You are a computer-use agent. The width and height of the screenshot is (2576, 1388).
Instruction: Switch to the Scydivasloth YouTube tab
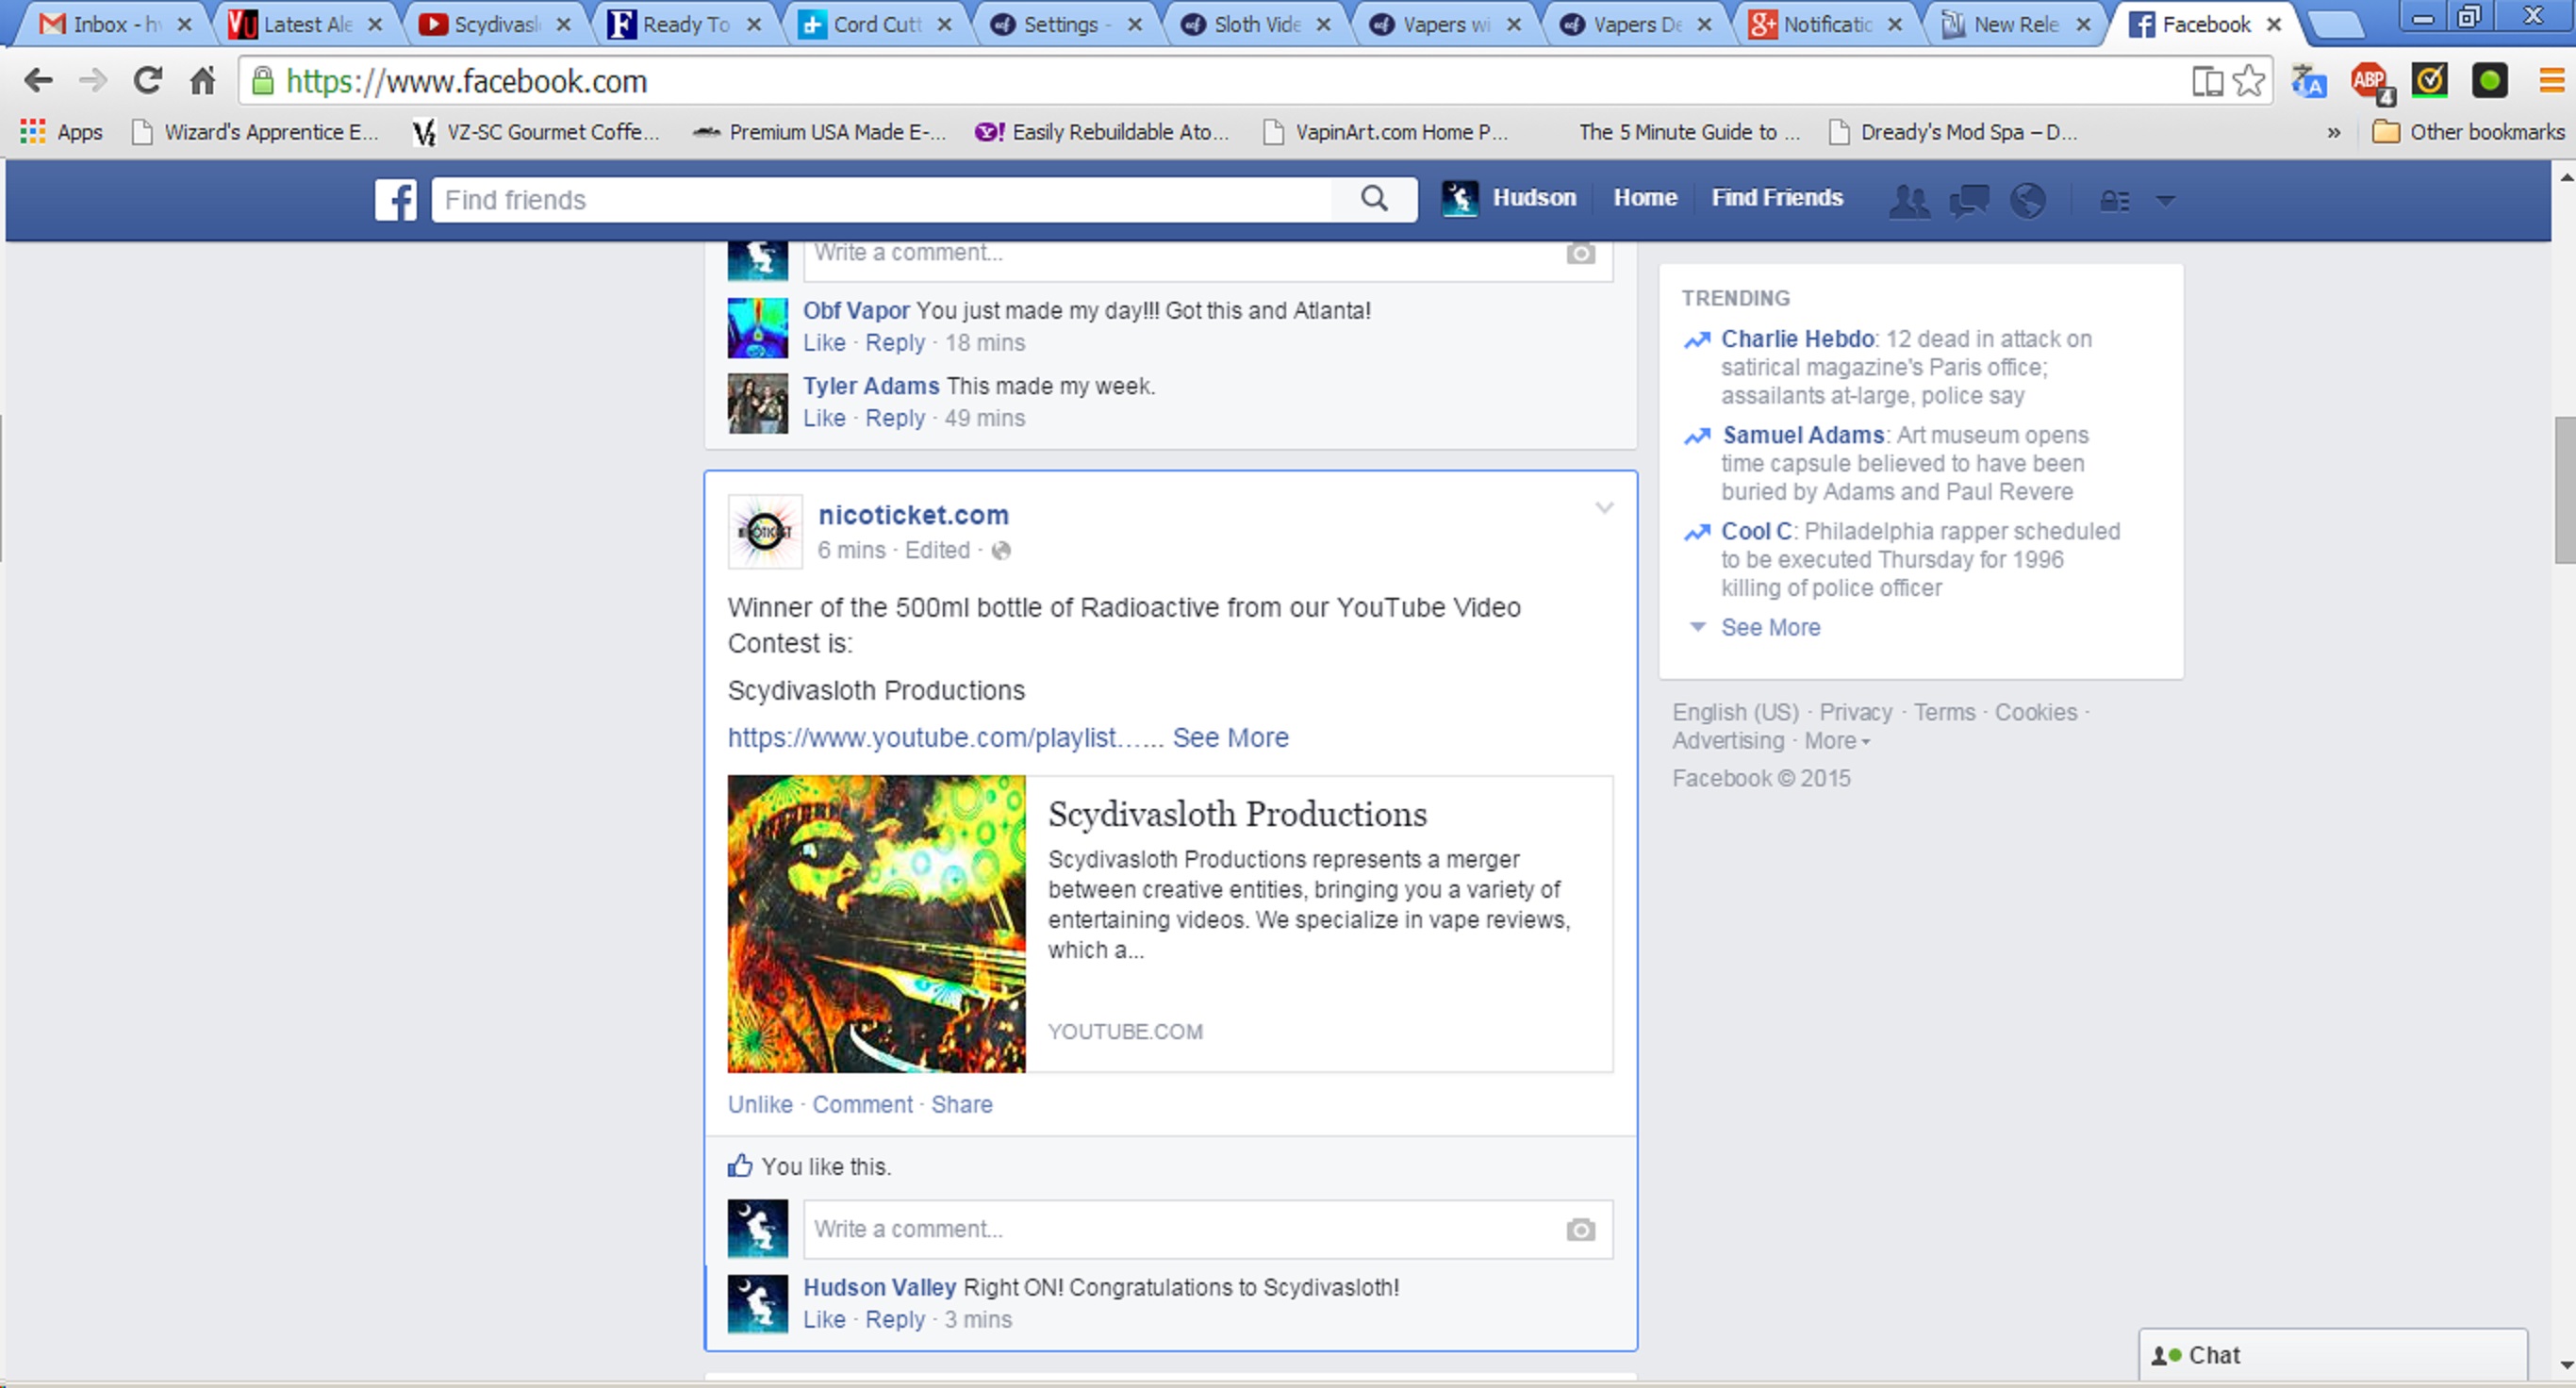[x=494, y=24]
